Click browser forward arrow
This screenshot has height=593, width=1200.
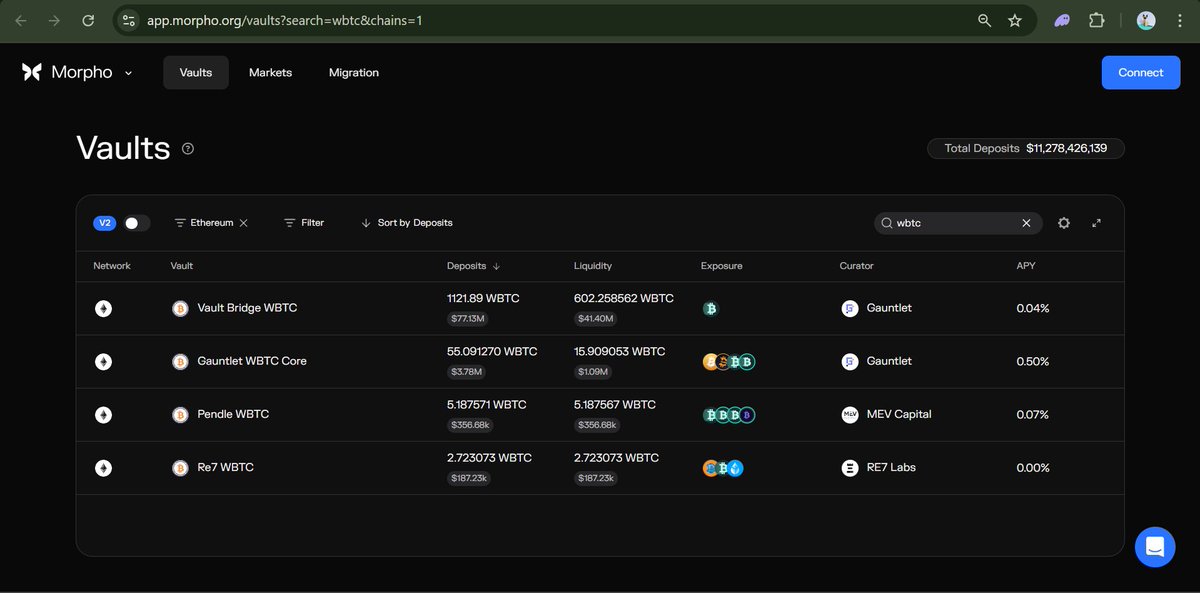click(x=54, y=20)
